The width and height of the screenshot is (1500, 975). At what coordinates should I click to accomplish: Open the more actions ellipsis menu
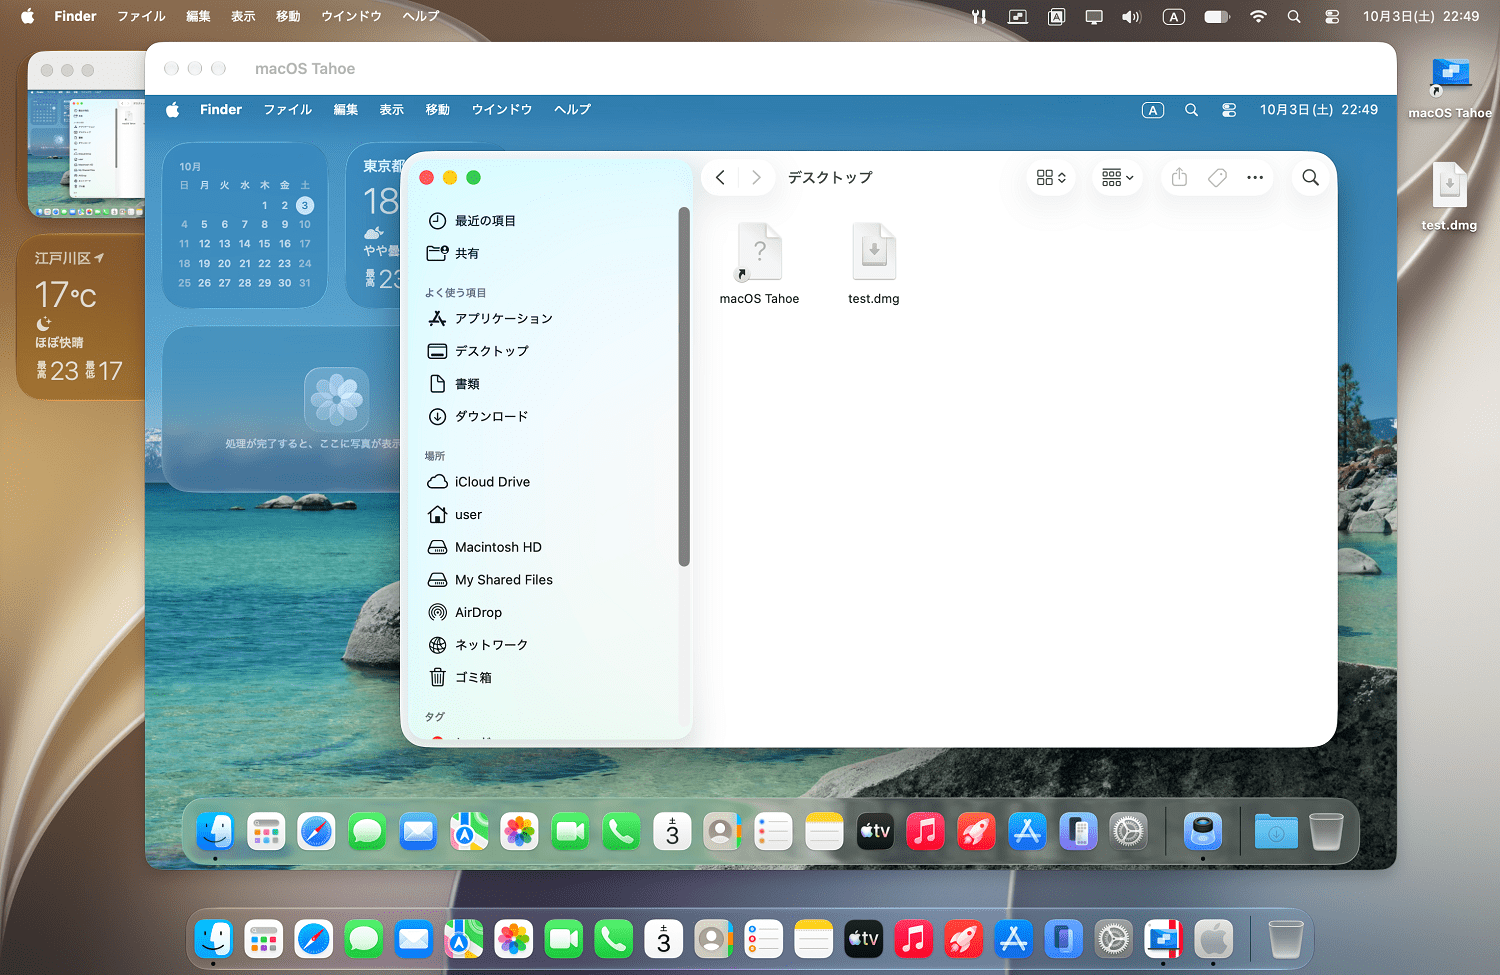coord(1255,177)
